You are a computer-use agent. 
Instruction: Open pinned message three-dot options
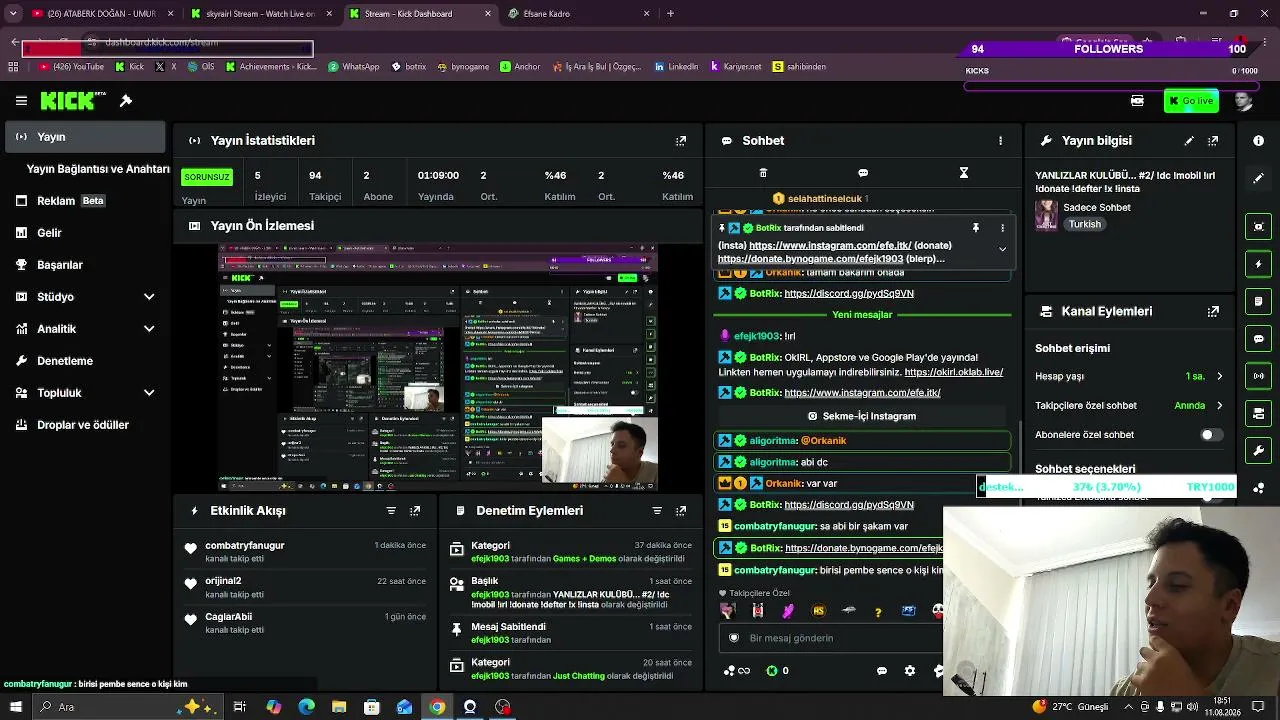tap(1002, 228)
